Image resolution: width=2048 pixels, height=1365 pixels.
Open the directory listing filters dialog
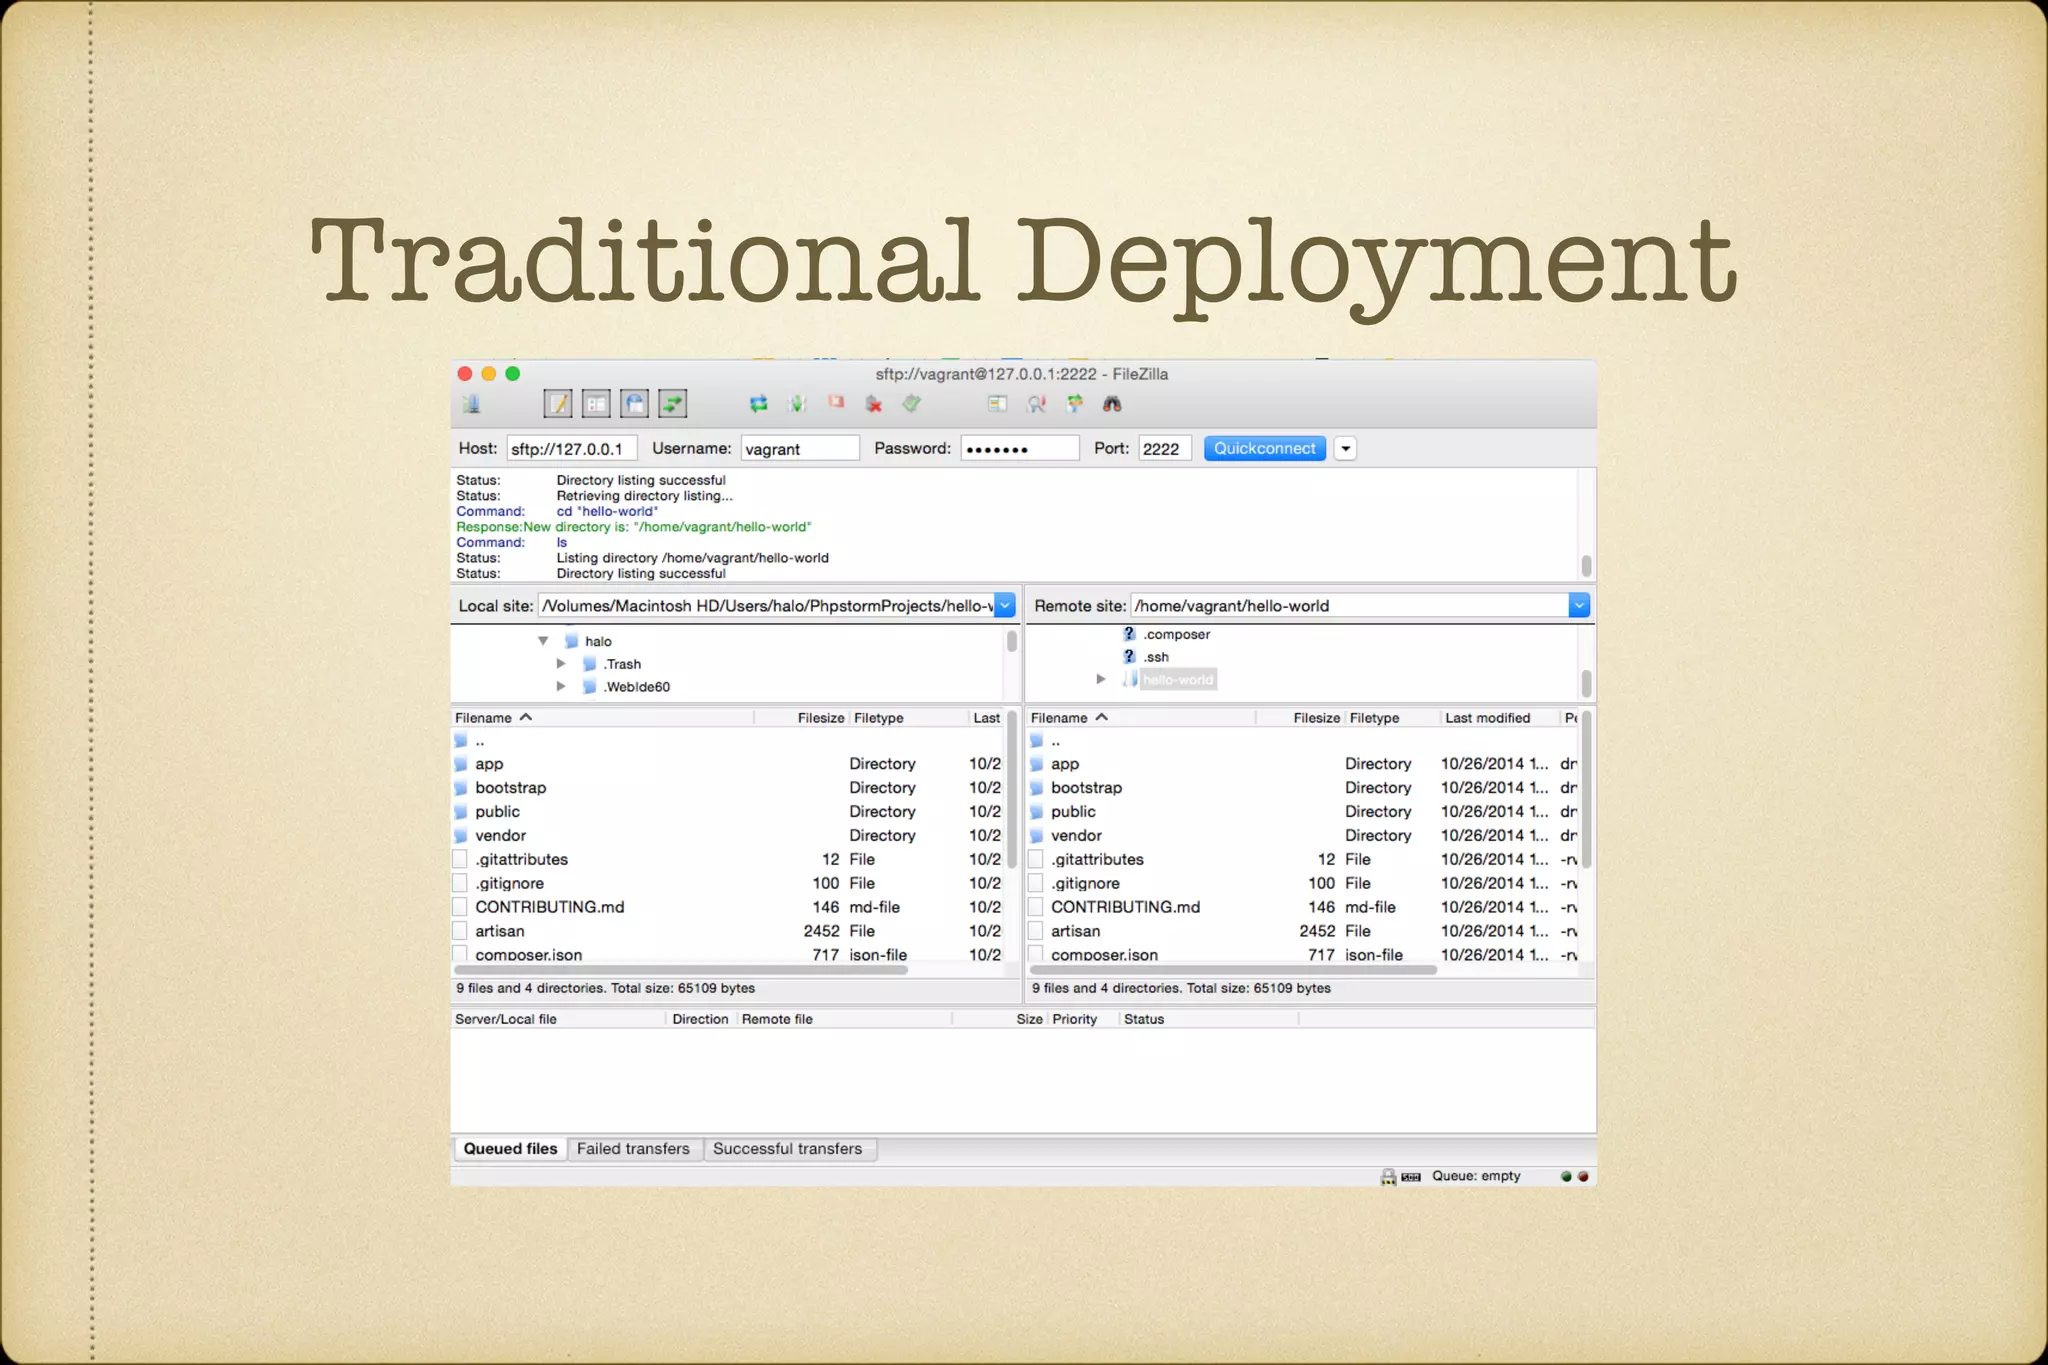click(997, 404)
